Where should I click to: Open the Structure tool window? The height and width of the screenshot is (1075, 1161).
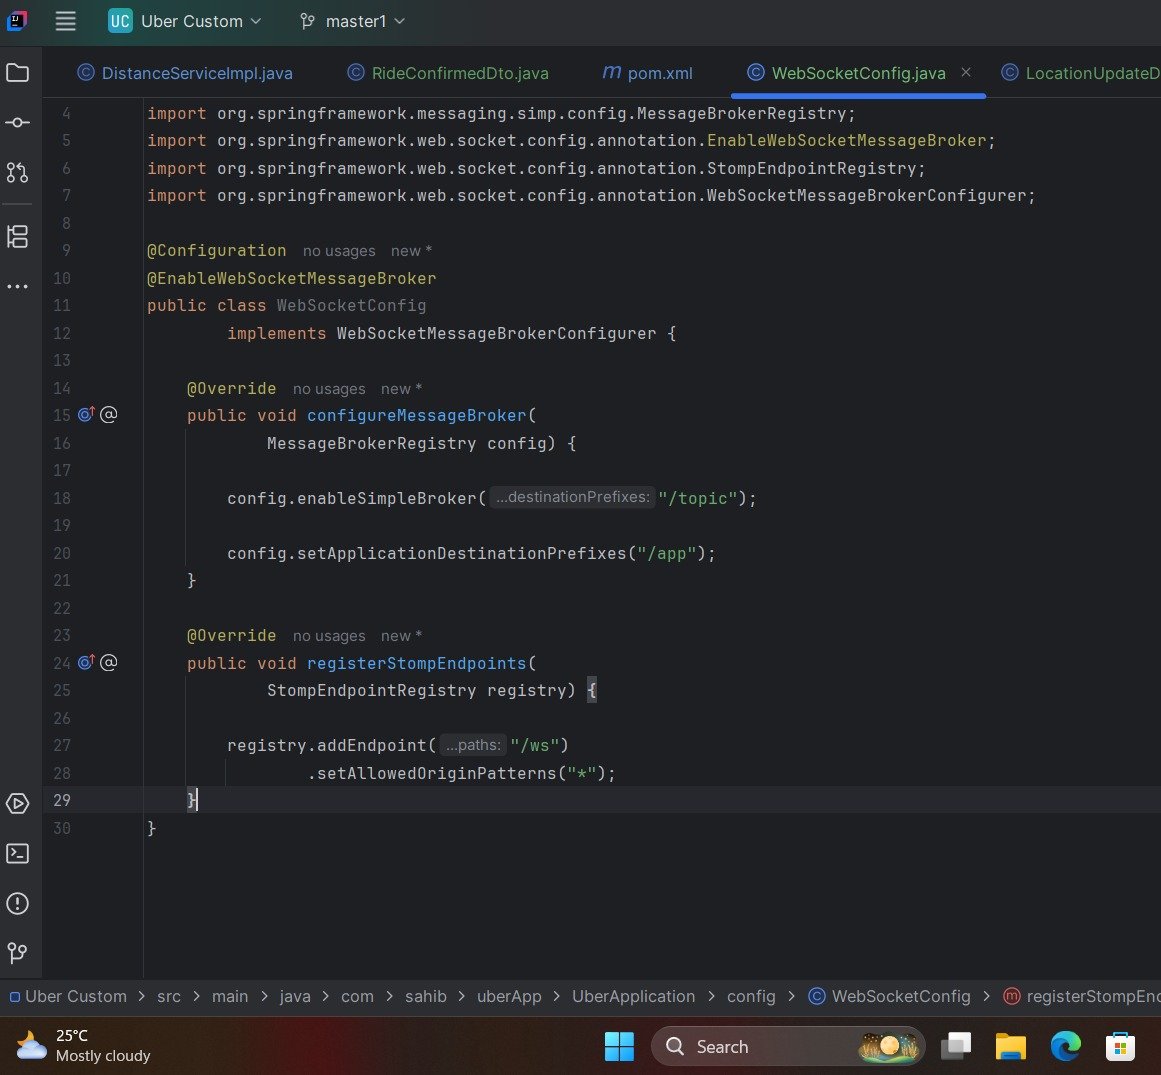(18, 237)
